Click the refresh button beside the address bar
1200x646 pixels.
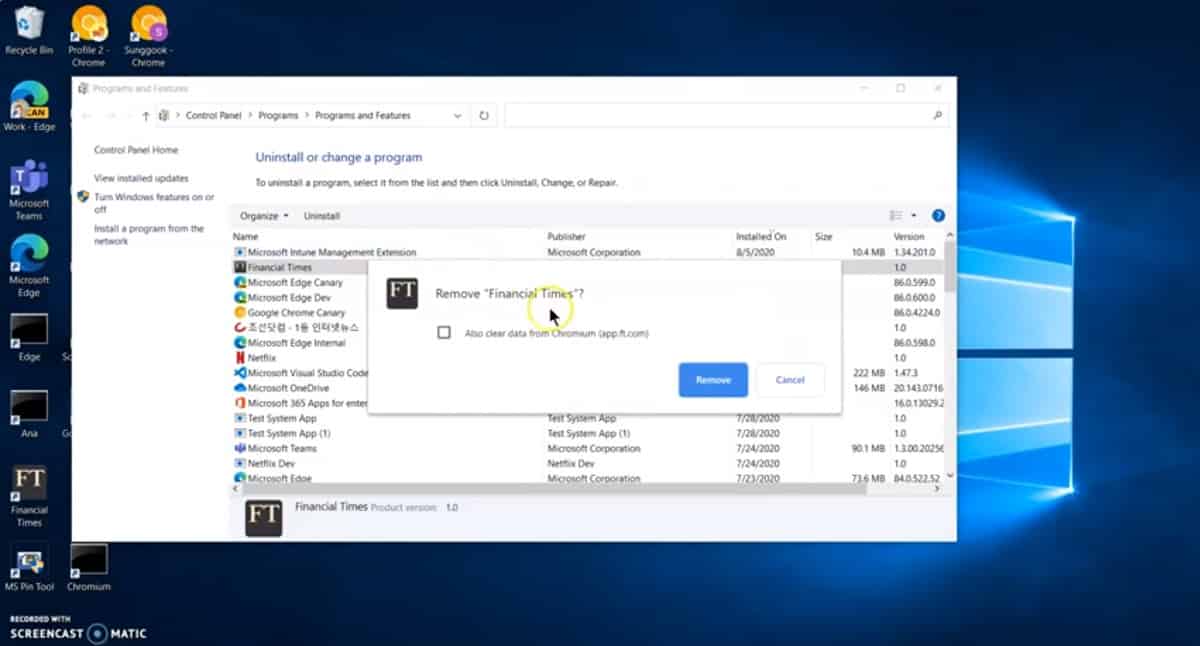pyautogui.click(x=484, y=116)
